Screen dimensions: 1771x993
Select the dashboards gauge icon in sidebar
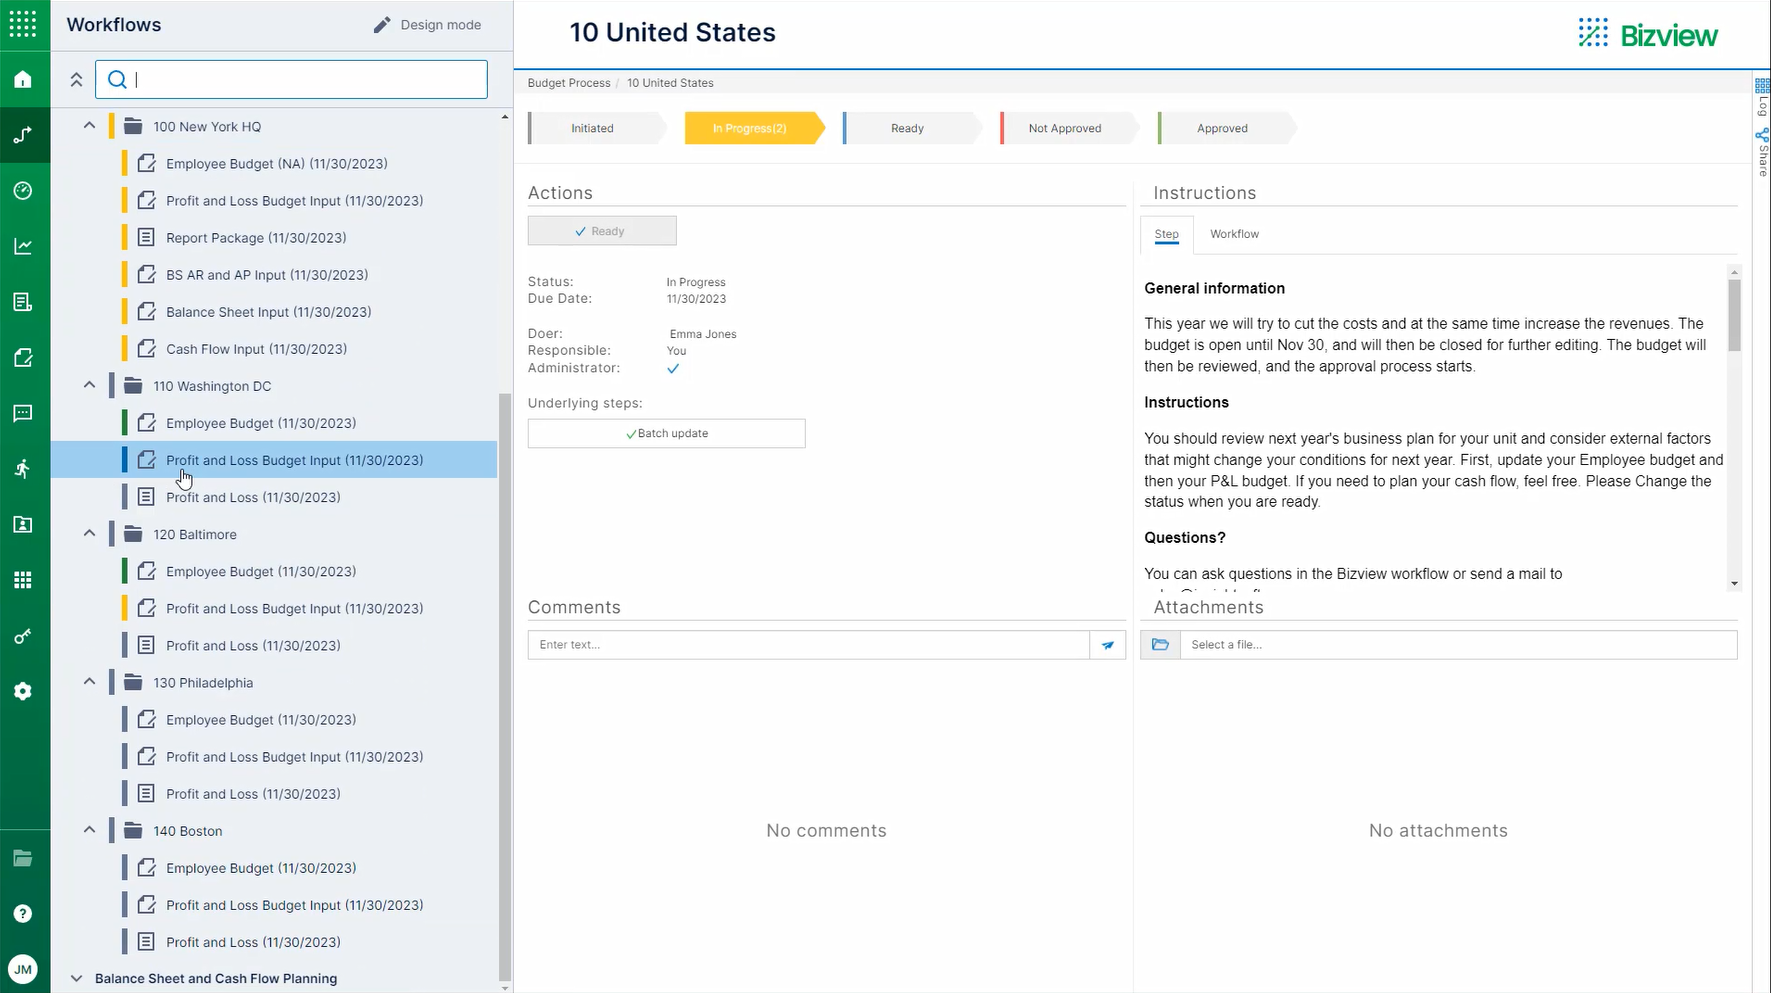pyautogui.click(x=24, y=191)
